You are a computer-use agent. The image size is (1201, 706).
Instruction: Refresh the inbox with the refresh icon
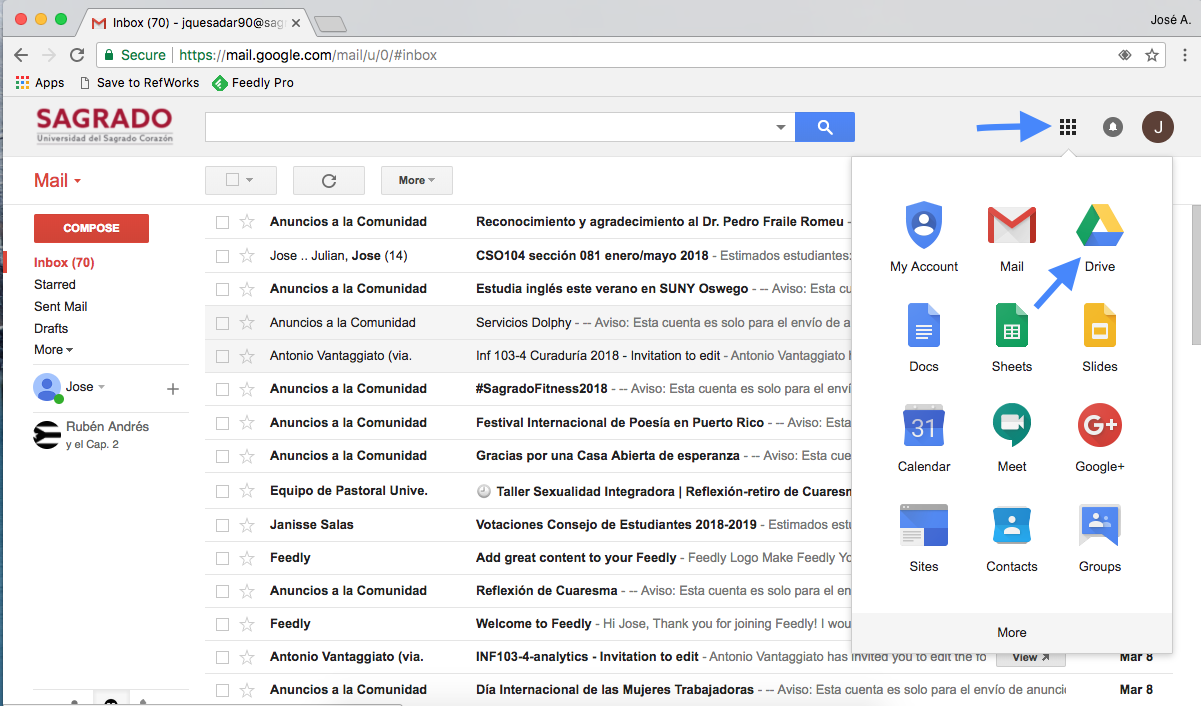pyautogui.click(x=329, y=181)
